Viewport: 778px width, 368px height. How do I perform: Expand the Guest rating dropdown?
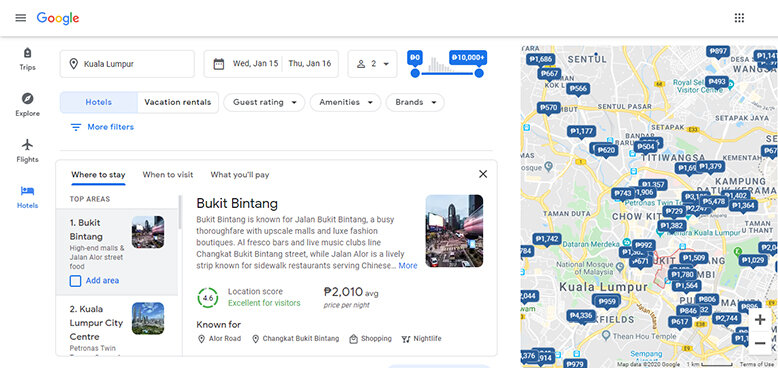pyautogui.click(x=264, y=103)
